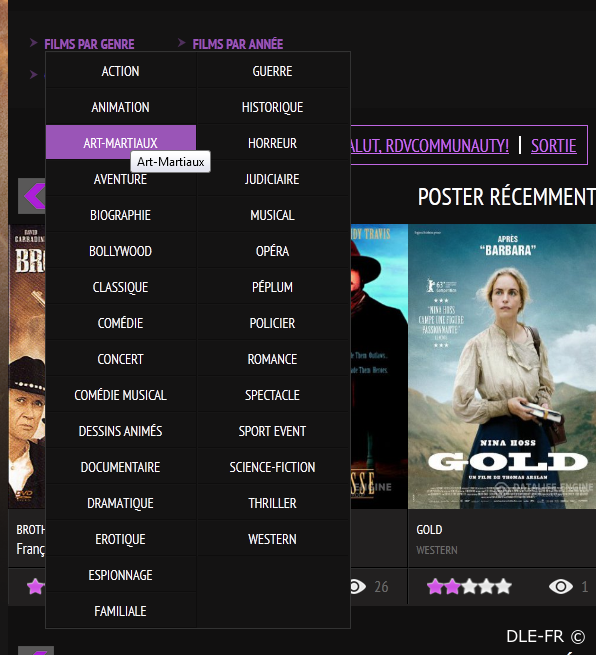596x655 pixels.
Task: Open the Gold movie poster
Action: pos(502,366)
